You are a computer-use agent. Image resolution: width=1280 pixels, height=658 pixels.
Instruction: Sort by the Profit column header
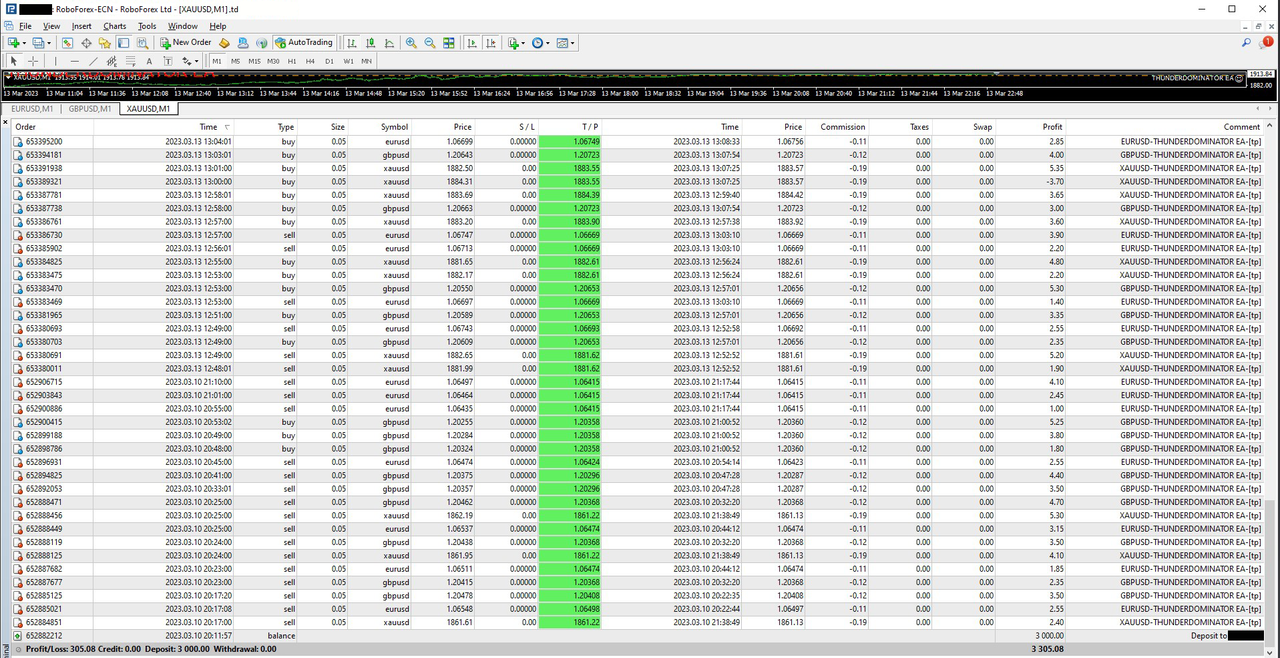1052,127
